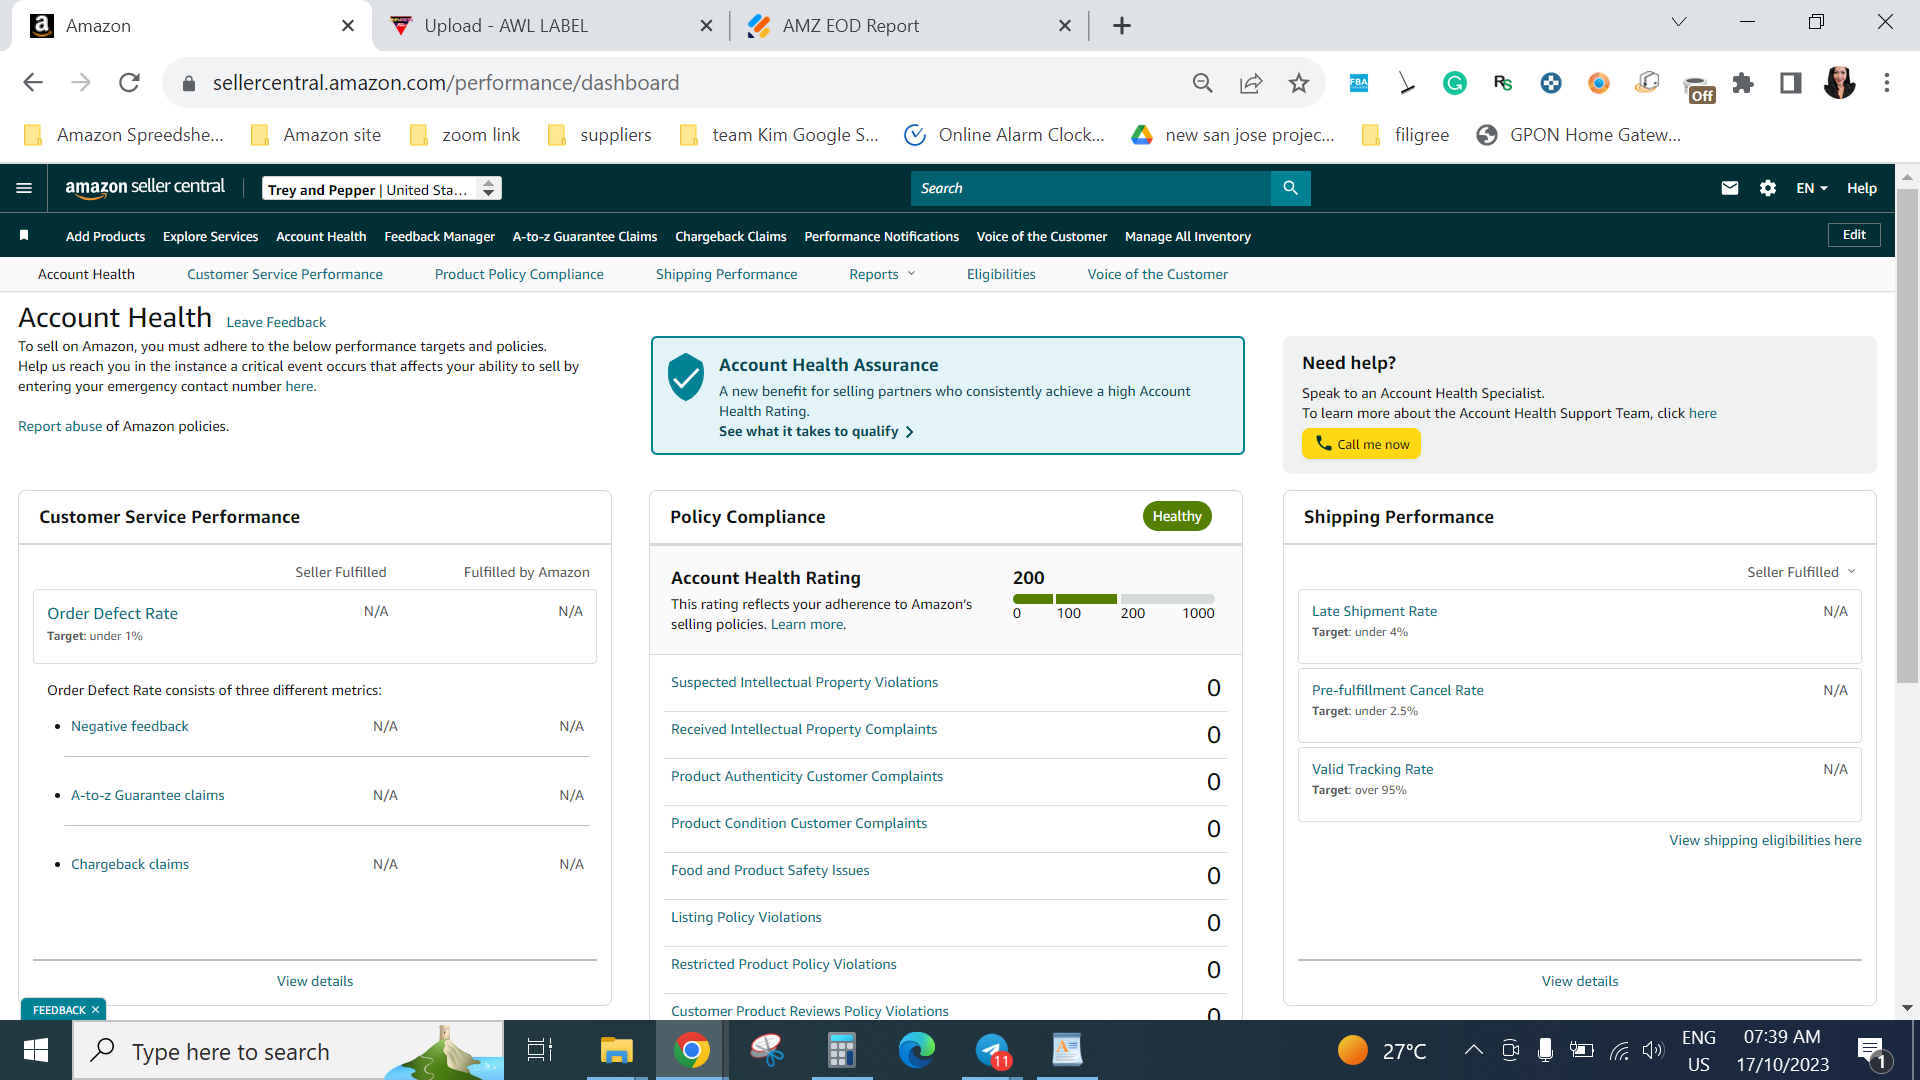Viewport: 1920px width, 1080px height.
Task: Open the Snipping Tool on taskbar
Action: point(767,1051)
